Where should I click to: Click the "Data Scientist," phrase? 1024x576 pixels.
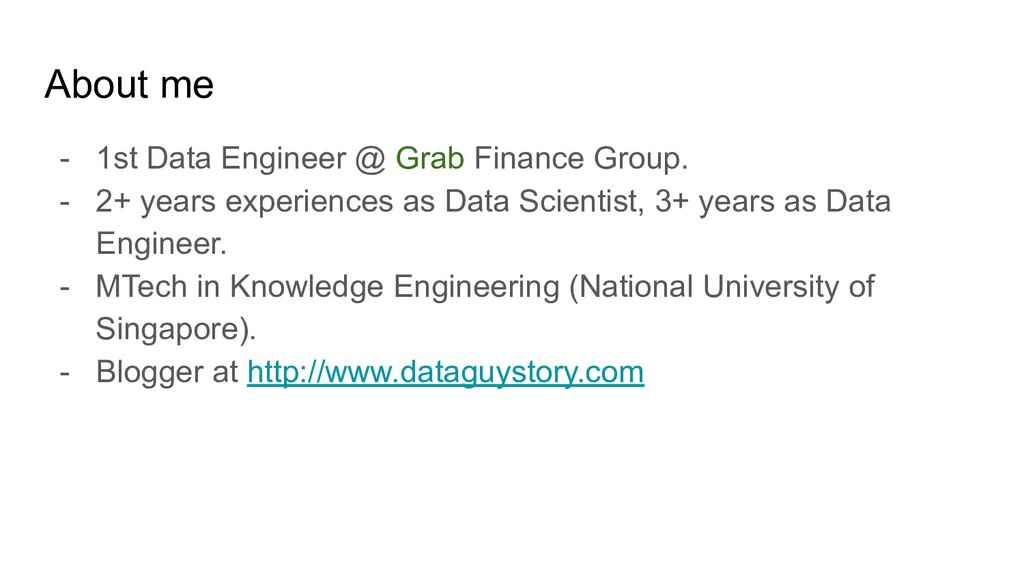pyautogui.click(x=545, y=201)
